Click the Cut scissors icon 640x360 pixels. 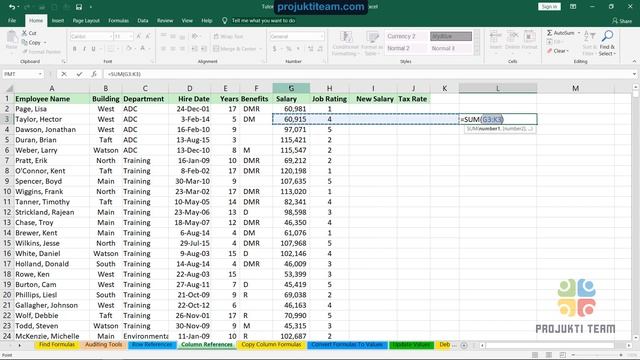[x=24, y=33]
